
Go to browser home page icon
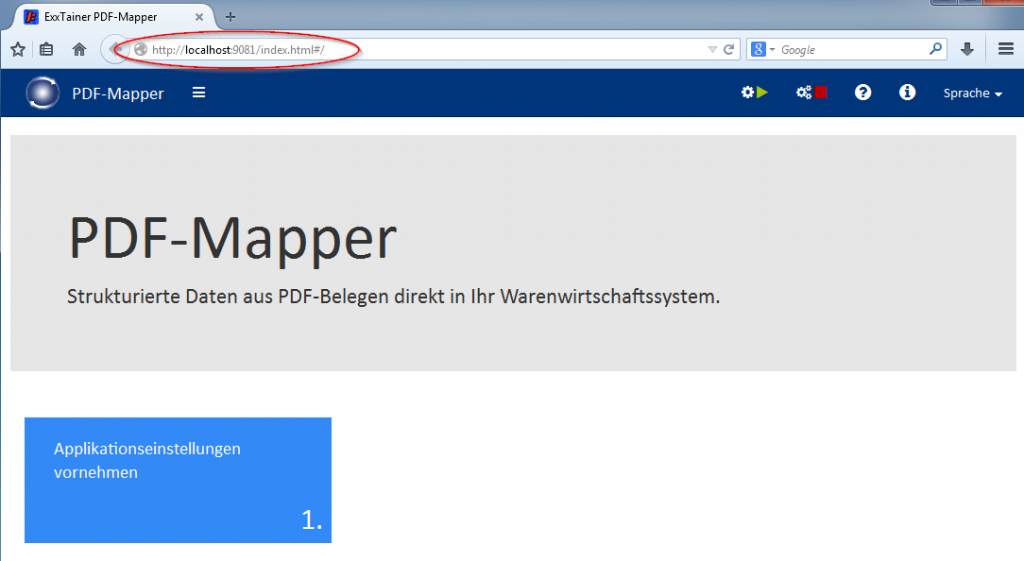click(x=79, y=50)
